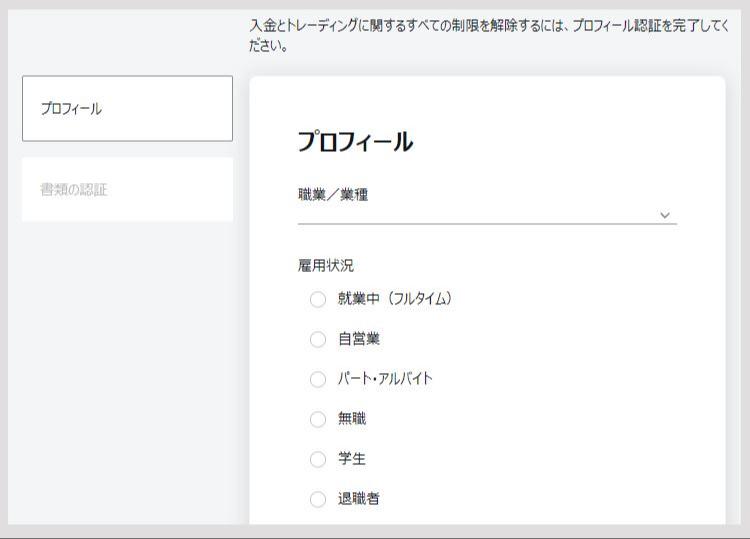The image size is (750, 539).
Task: Click the profile verification notice text
Action: coord(489,35)
